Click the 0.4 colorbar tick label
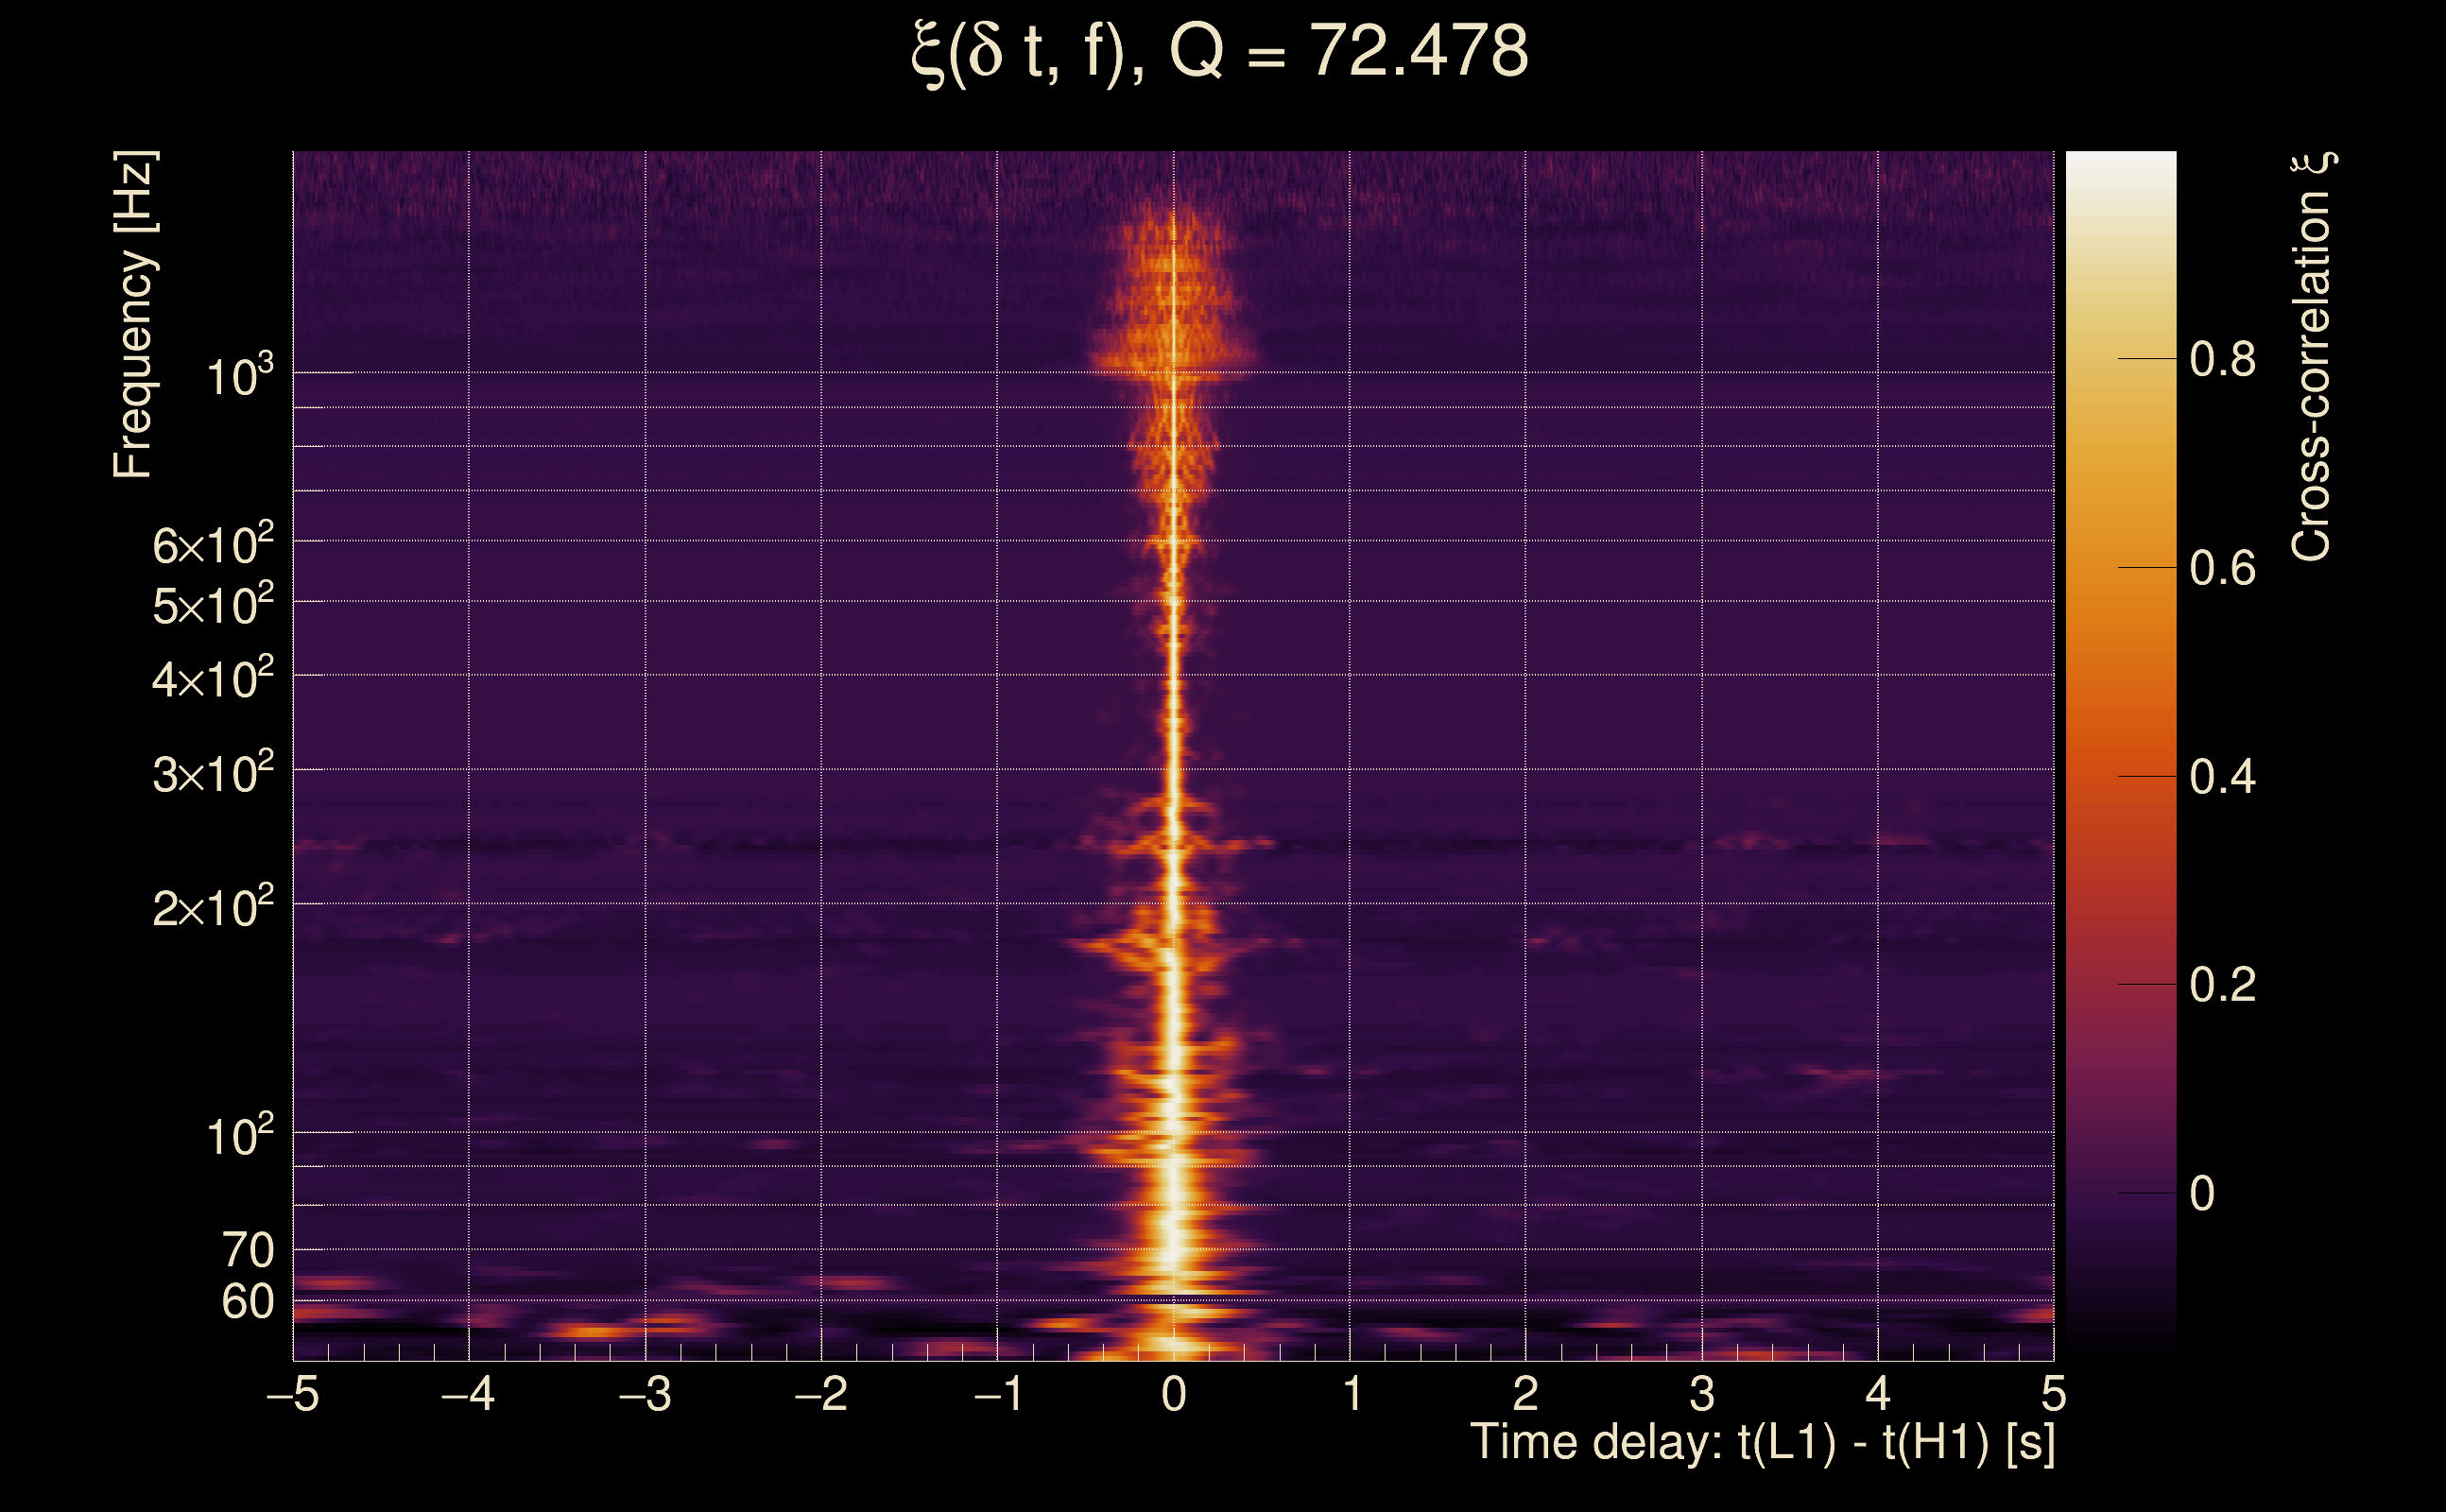 pyautogui.click(x=2222, y=777)
